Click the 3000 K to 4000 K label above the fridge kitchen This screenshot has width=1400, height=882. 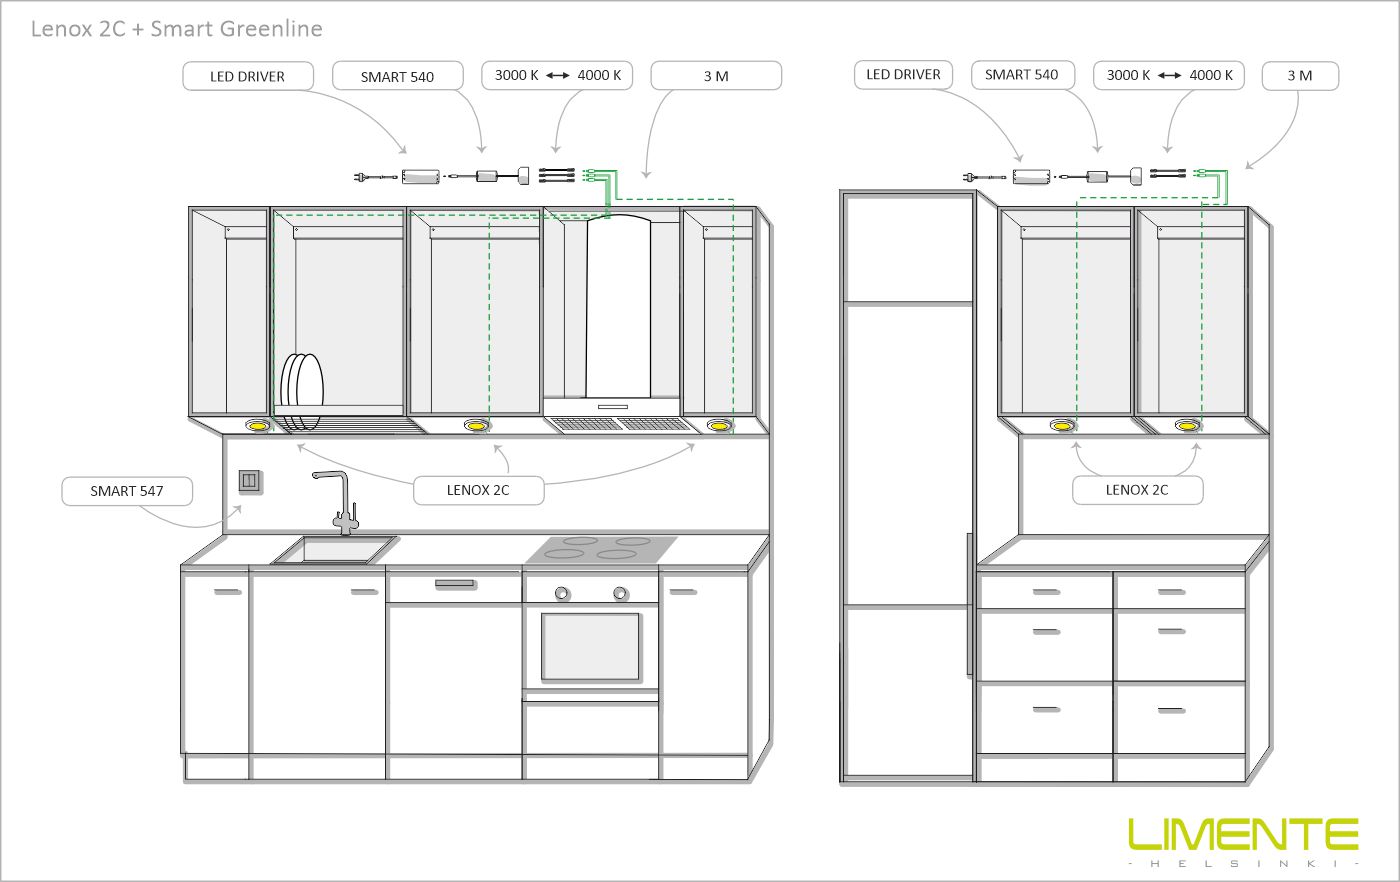click(1169, 75)
